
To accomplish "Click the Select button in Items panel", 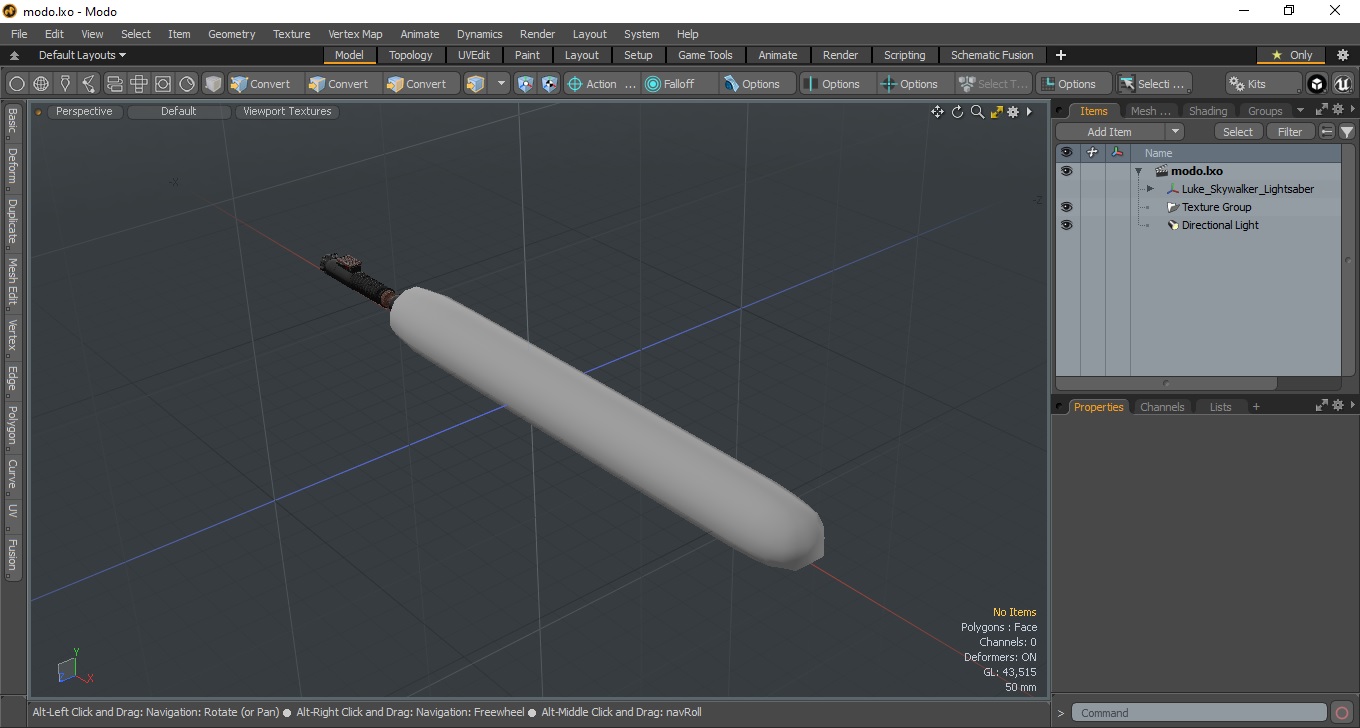I will point(1238,132).
